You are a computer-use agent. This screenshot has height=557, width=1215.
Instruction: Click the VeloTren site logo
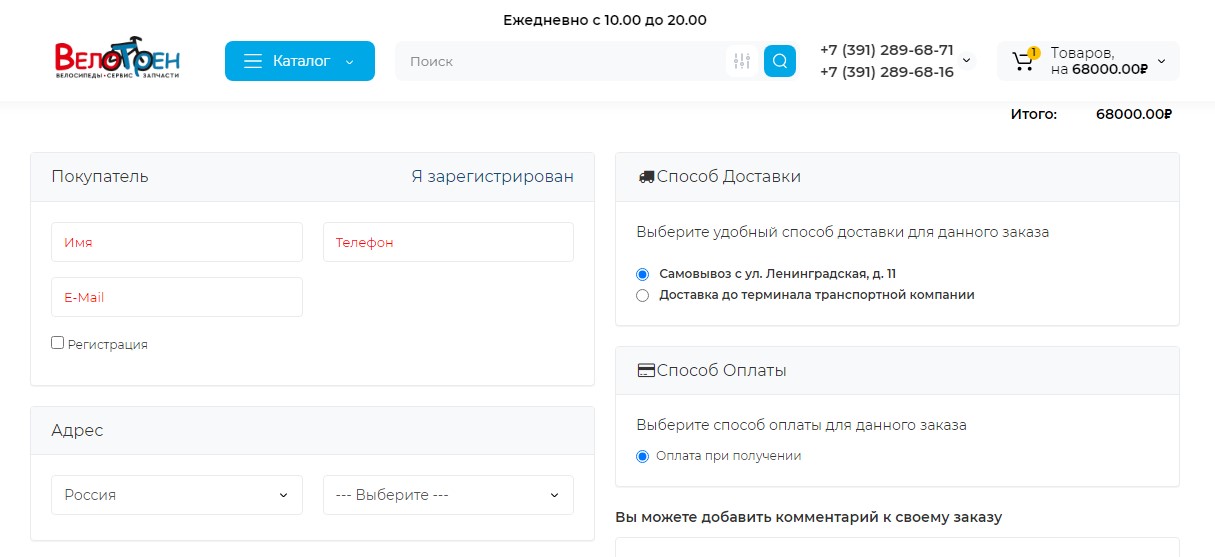click(117, 60)
